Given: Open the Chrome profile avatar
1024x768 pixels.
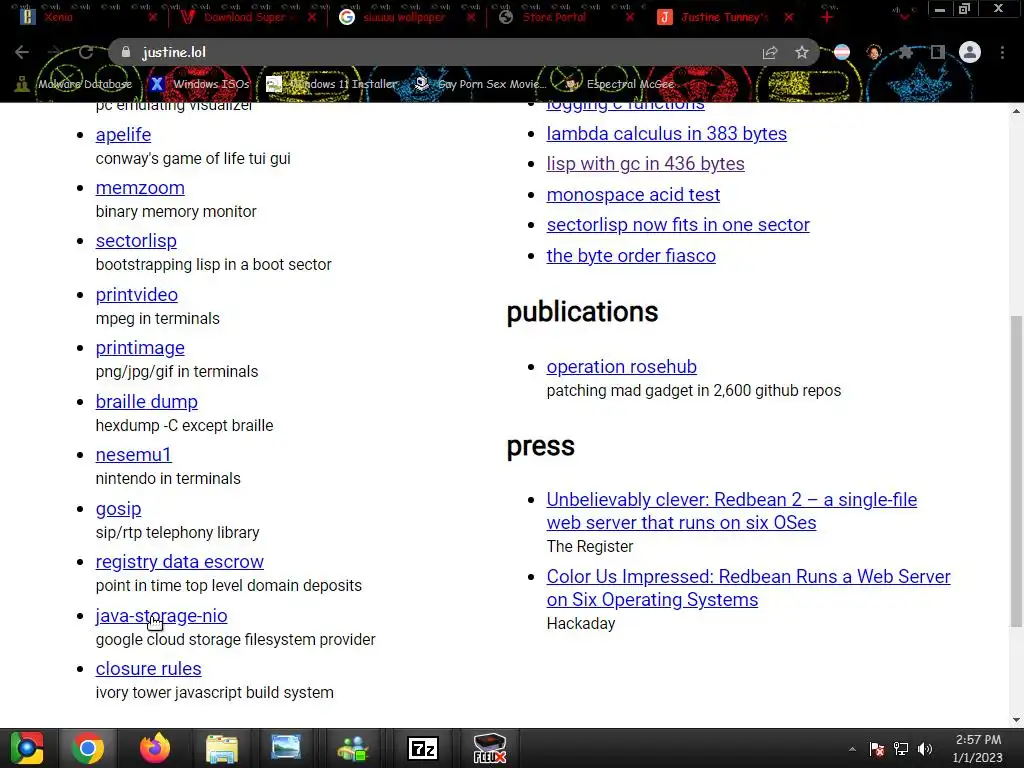Looking at the screenshot, I should [970, 52].
